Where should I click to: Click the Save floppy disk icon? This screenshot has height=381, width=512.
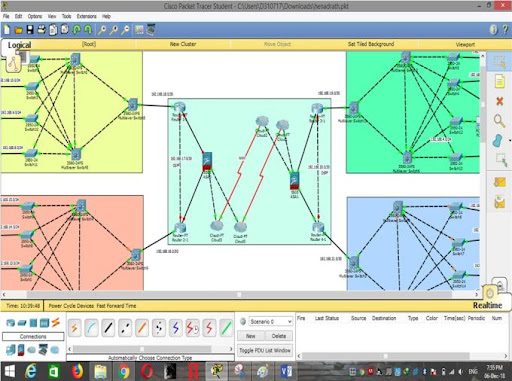(x=30, y=30)
